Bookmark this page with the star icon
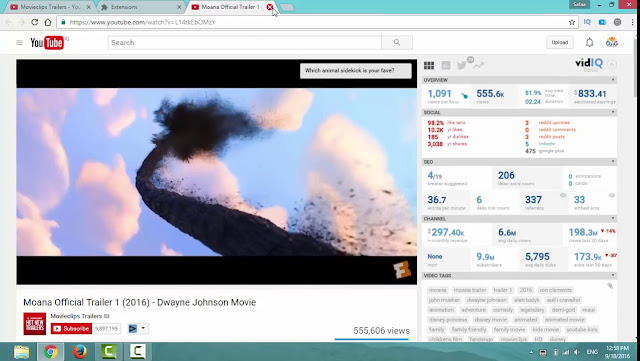This screenshot has height=361, width=640. point(572,22)
